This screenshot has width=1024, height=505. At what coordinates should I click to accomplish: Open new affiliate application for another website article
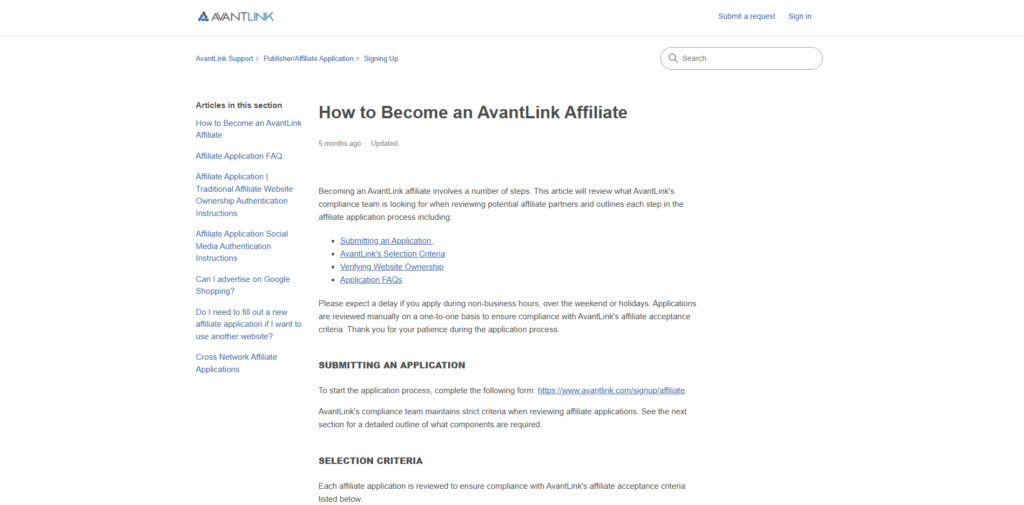click(248, 324)
